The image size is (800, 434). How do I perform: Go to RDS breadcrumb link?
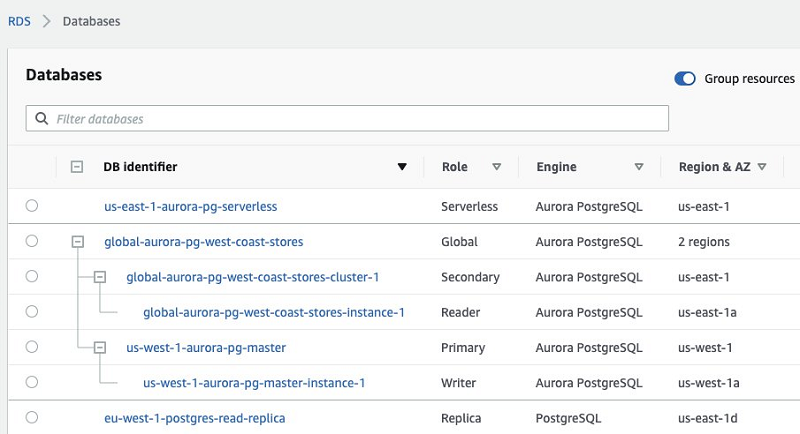pyautogui.click(x=19, y=21)
